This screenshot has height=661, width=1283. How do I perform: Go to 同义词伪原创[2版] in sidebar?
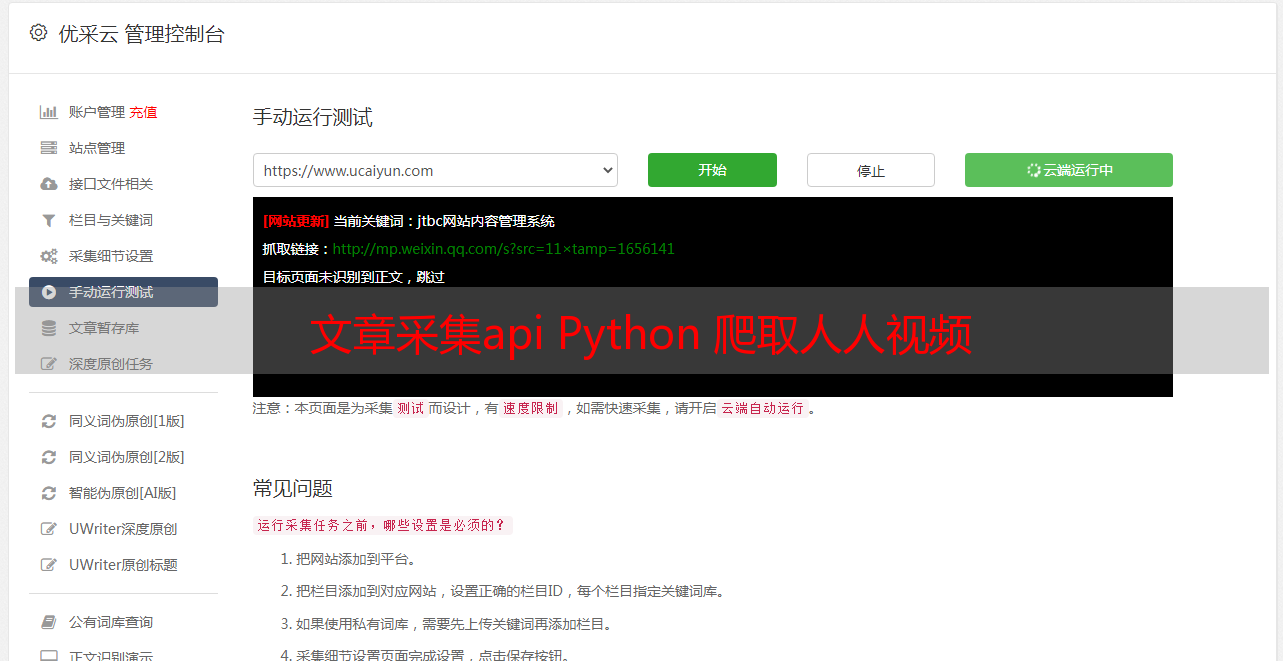click(126, 457)
